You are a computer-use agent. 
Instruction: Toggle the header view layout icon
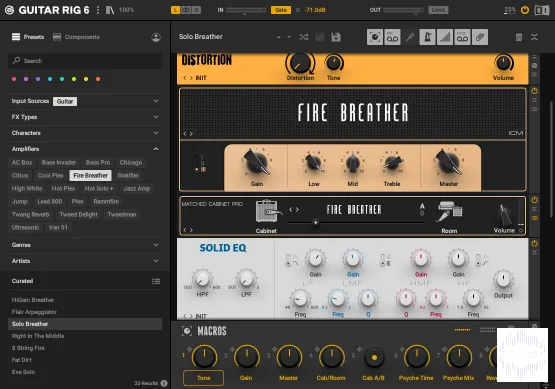coord(542,10)
